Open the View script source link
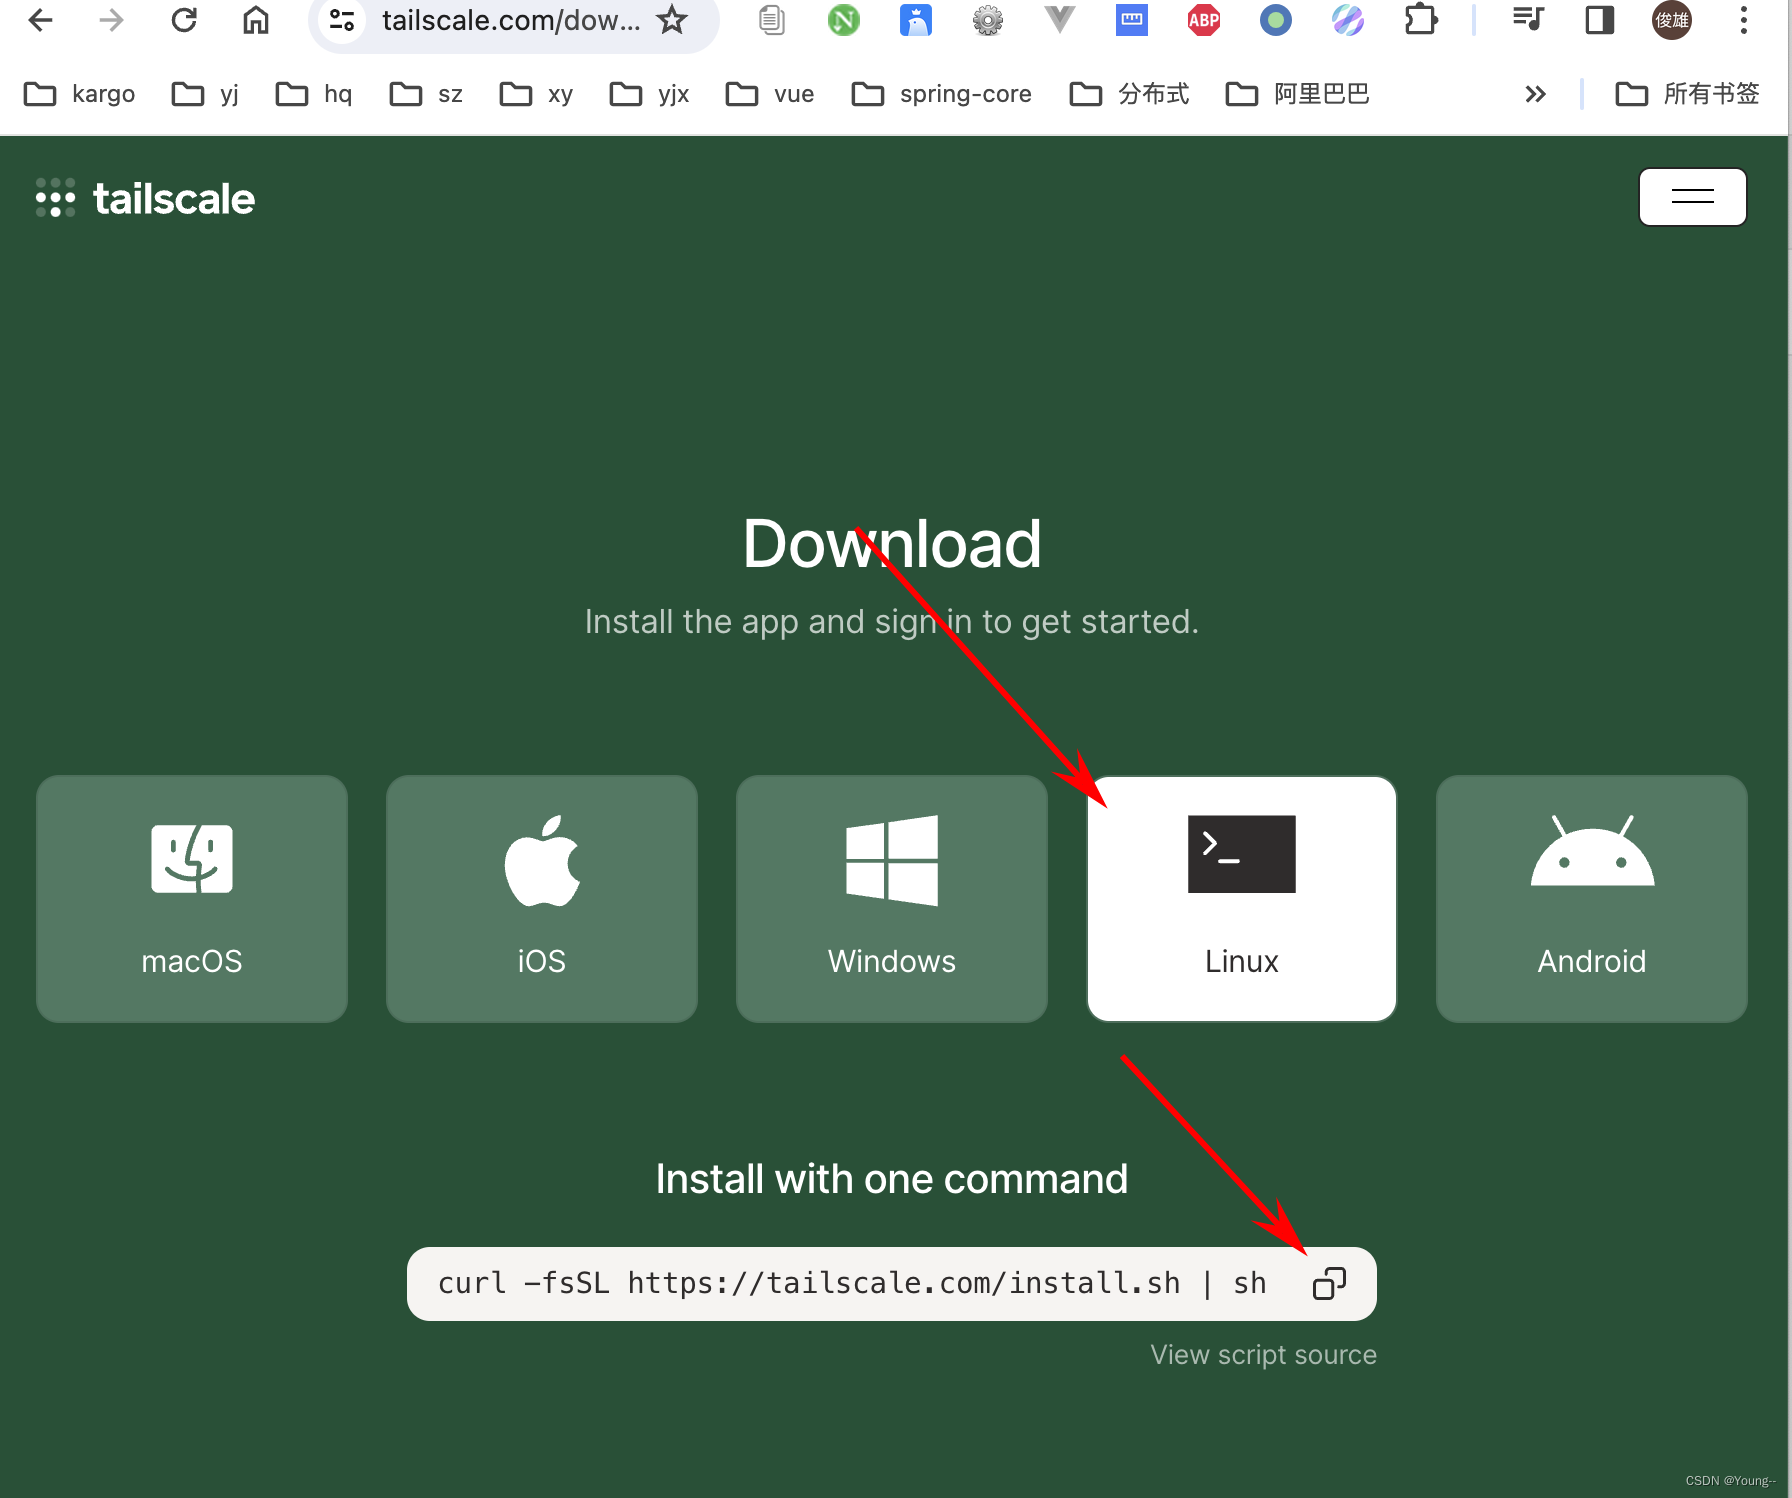The width and height of the screenshot is (1792, 1498). (x=1263, y=1355)
